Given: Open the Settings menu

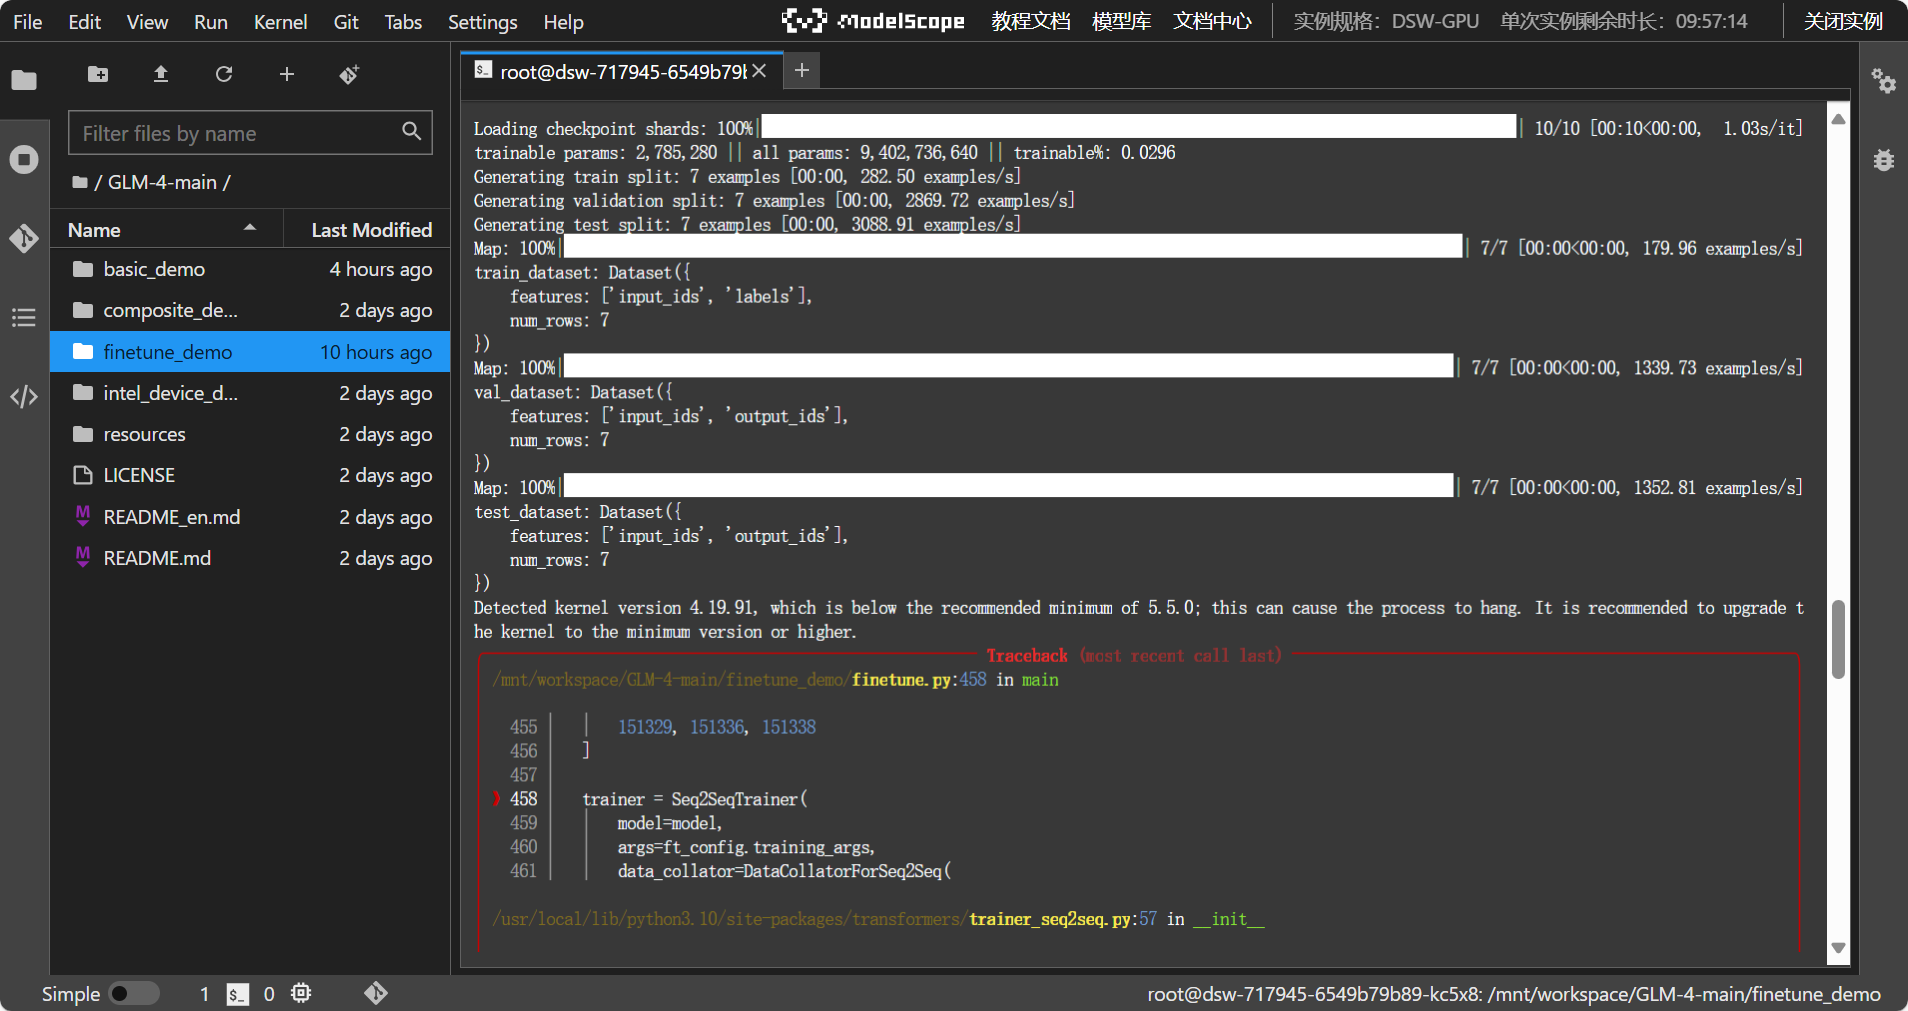Looking at the screenshot, I should coord(482,22).
